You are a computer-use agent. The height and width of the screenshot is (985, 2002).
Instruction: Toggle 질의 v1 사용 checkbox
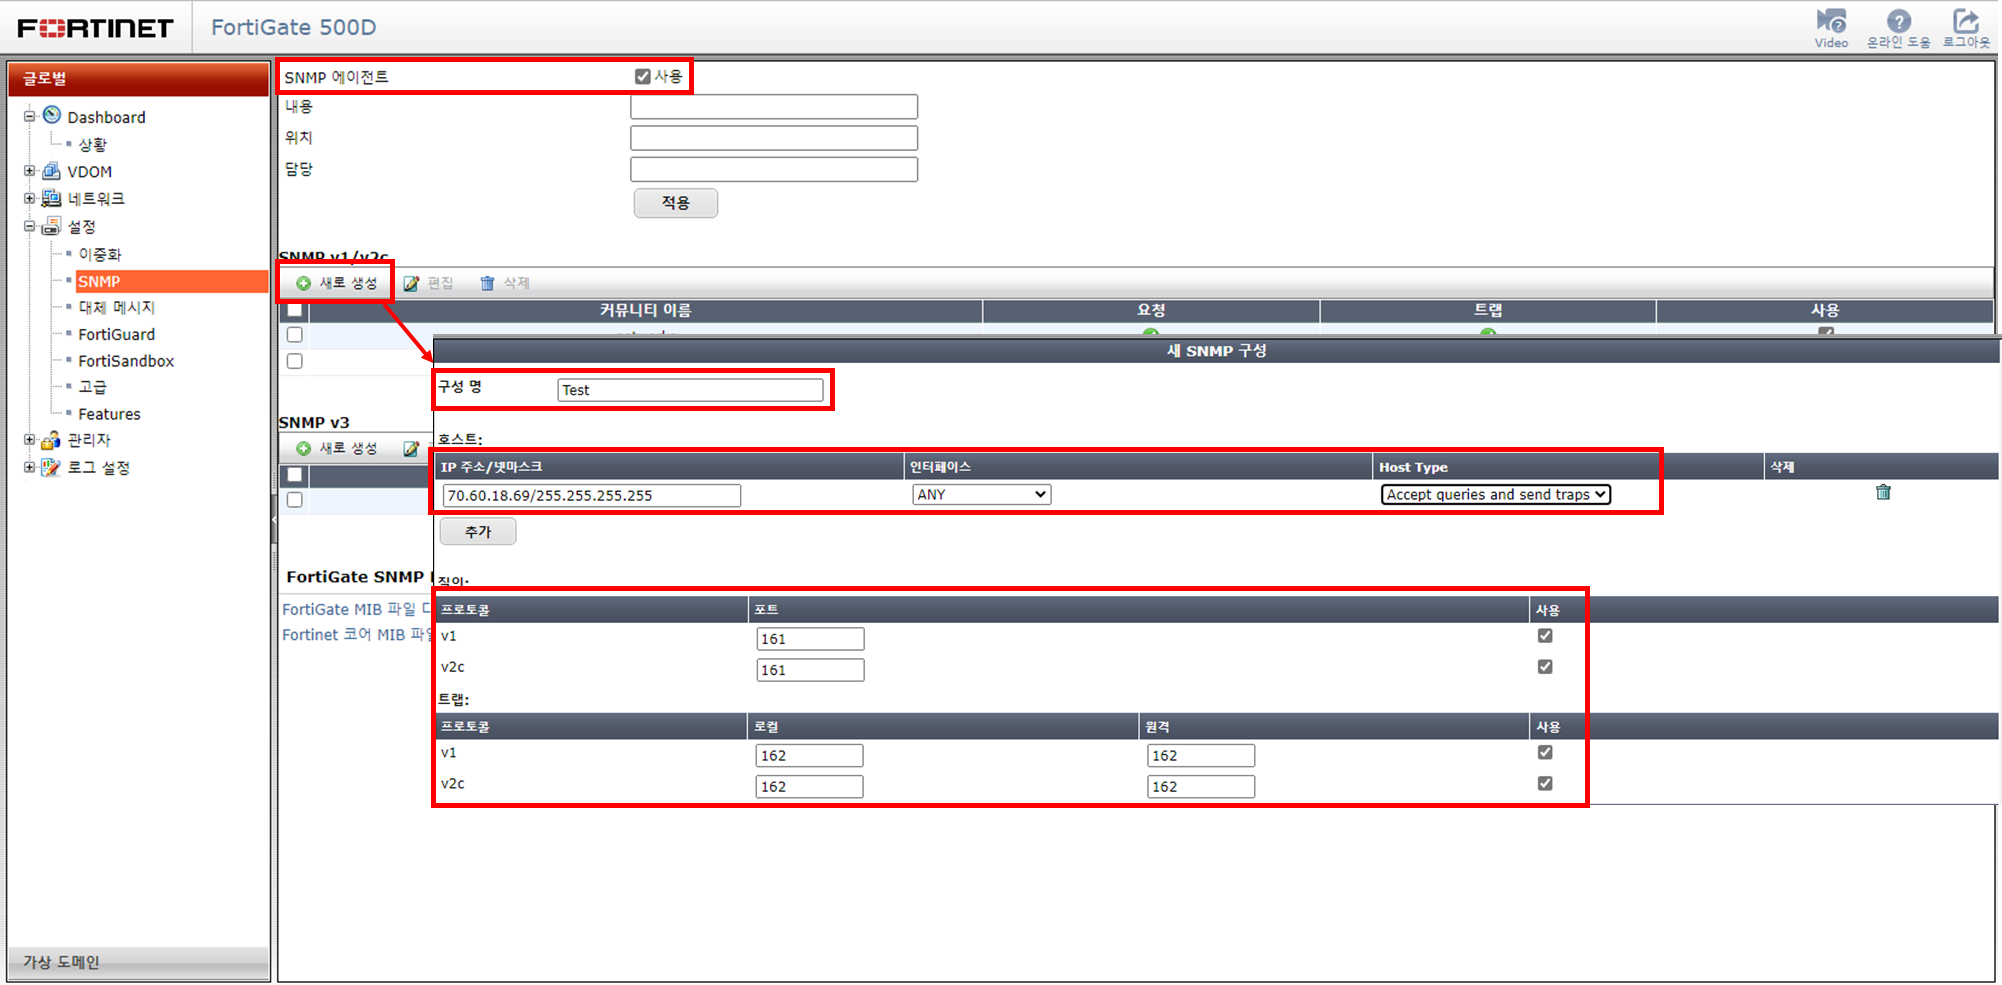point(1545,635)
